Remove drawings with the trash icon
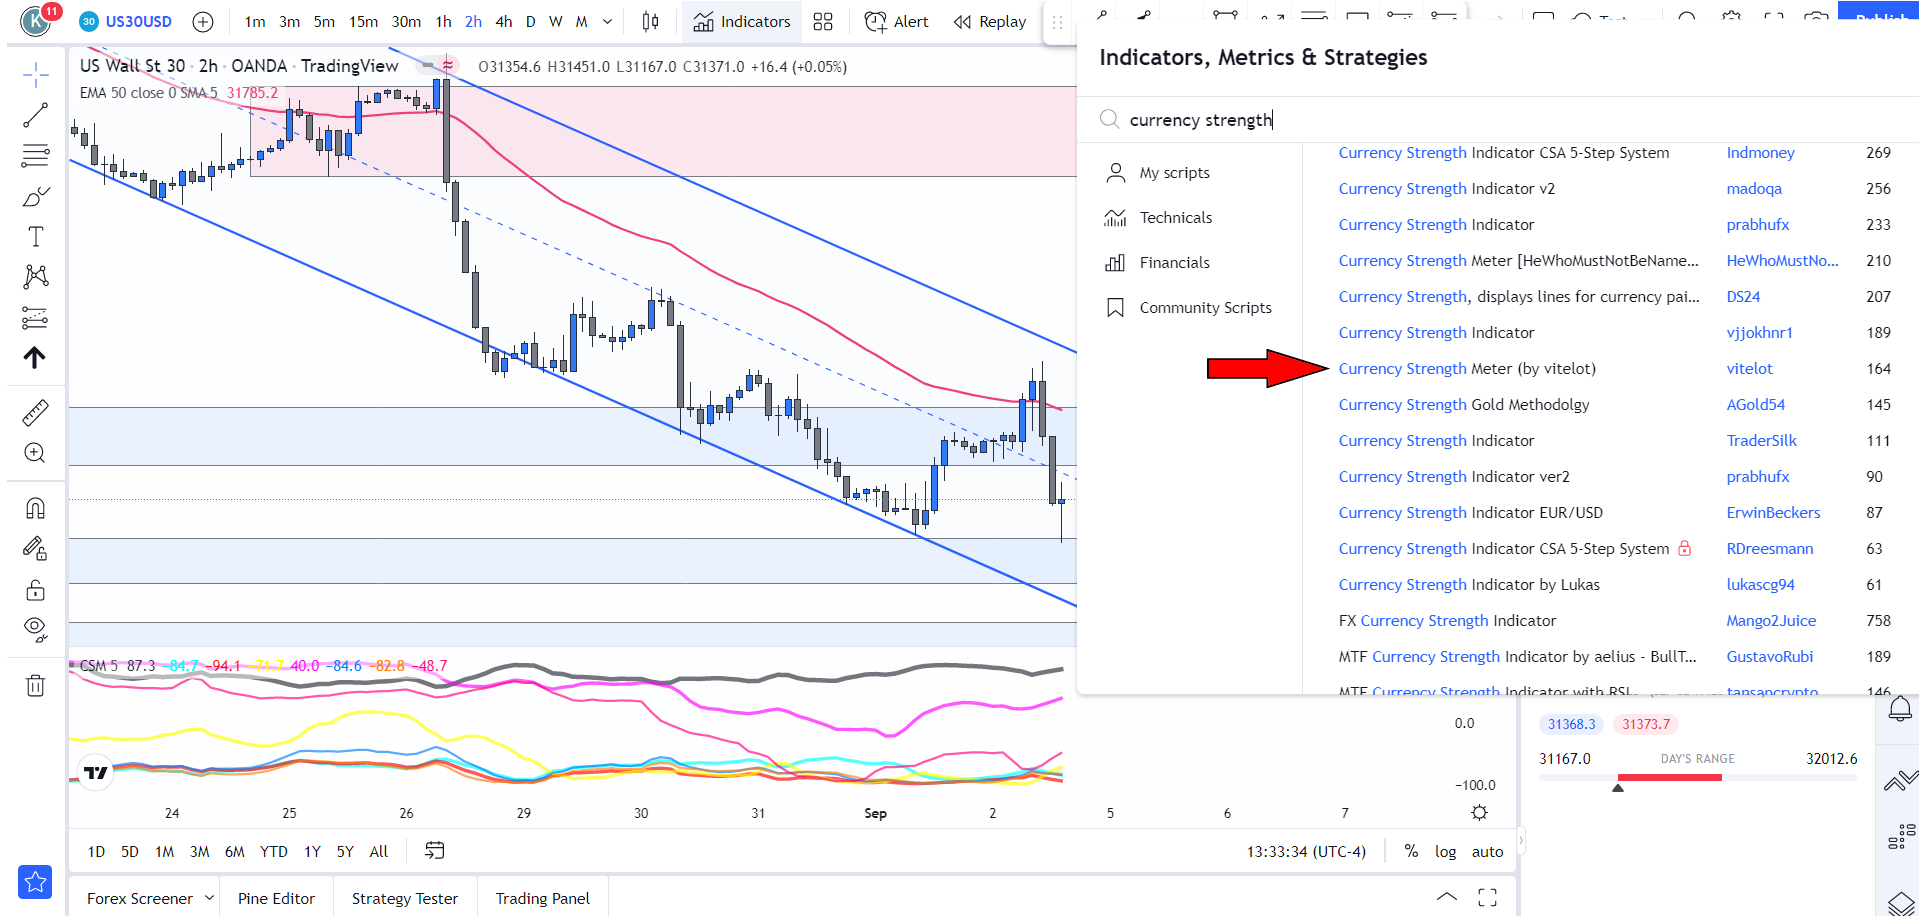1919x916 pixels. click(x=35, y=685)
